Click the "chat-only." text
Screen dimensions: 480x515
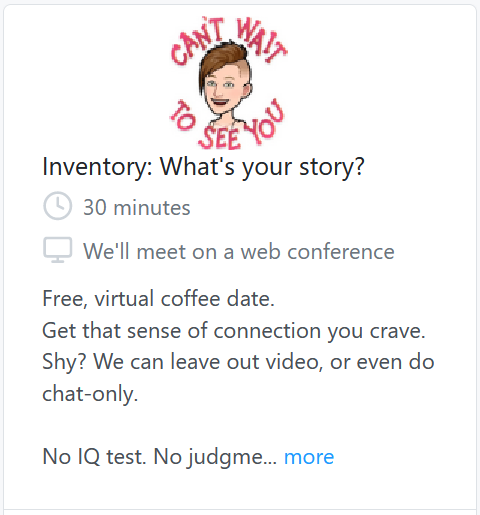(90, 394)
